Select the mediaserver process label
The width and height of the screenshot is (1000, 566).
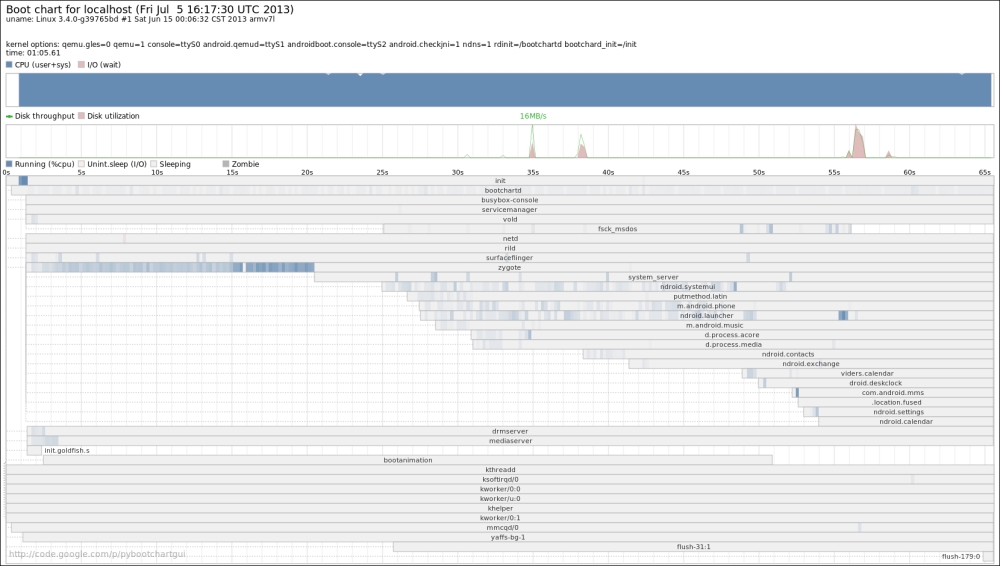point(510,441)
